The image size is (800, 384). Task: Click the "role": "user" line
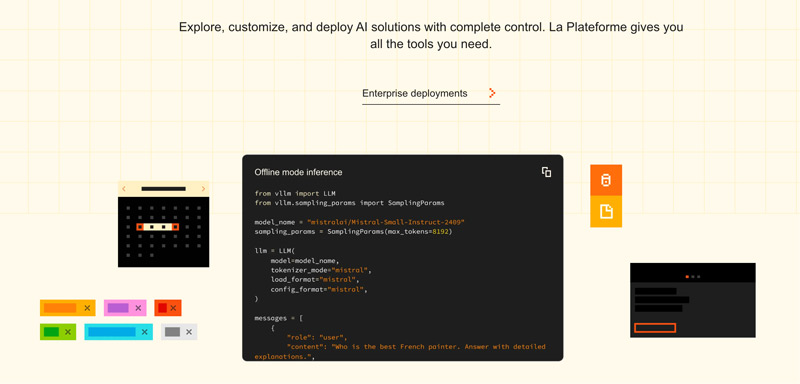(317, 338)
